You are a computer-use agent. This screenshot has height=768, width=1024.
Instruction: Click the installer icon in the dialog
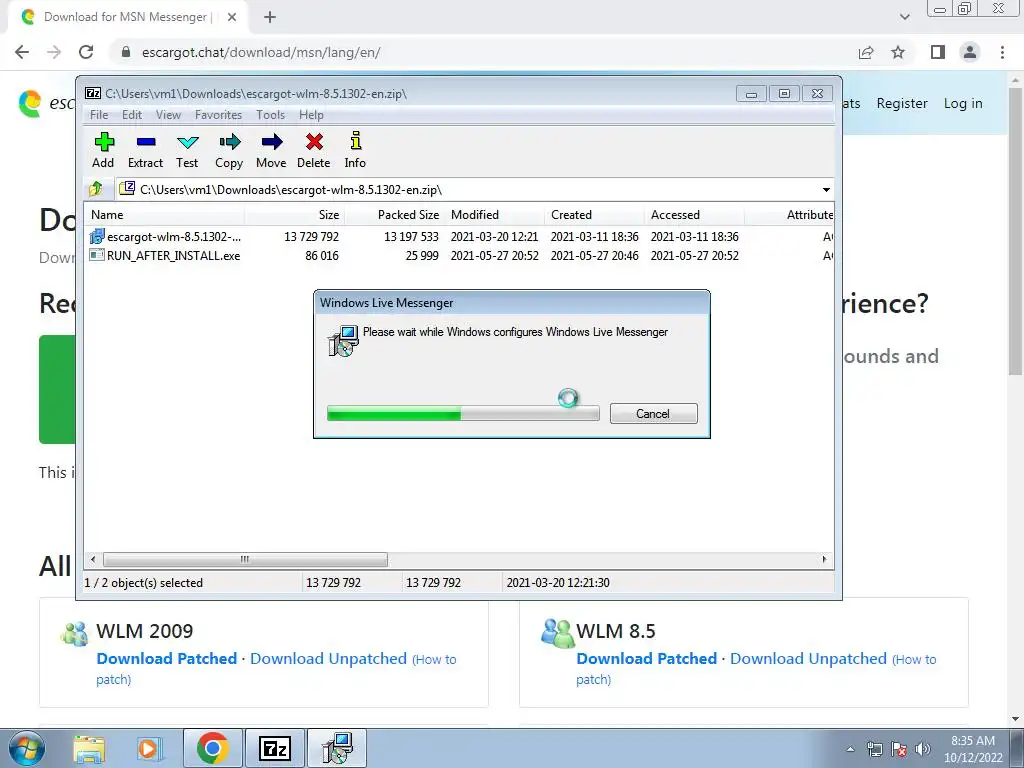coord(343,341)
